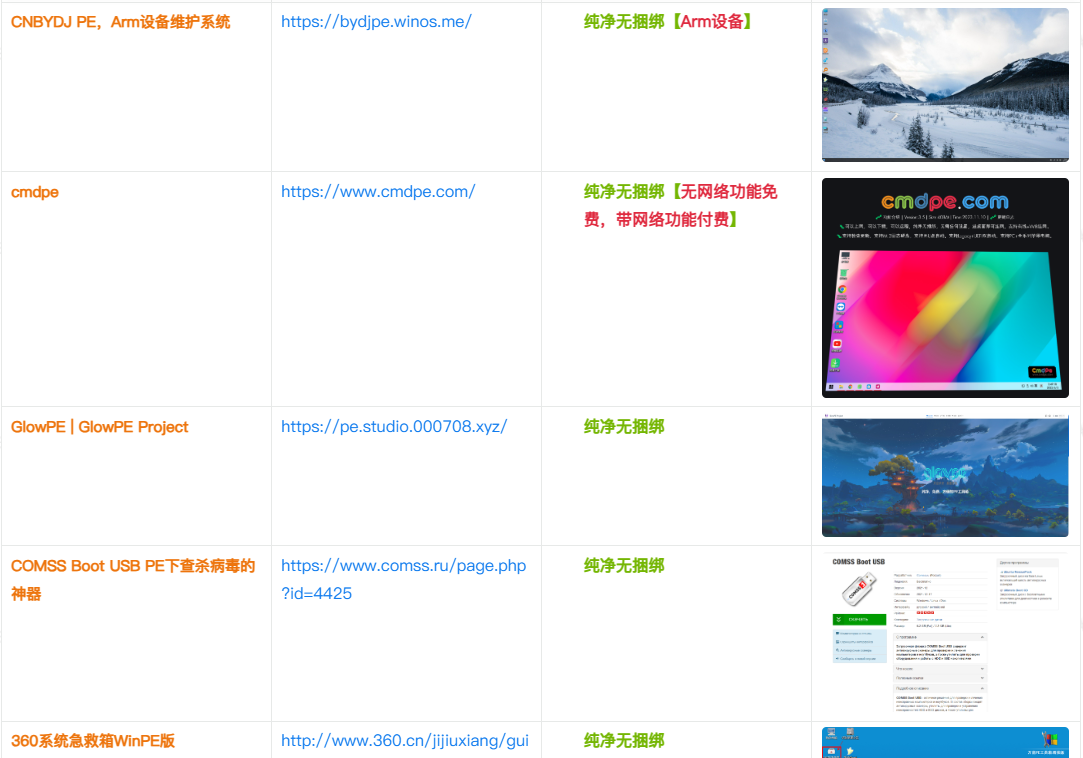Open the snowy mountain desktop thumbnail
This screenshot has width=1083, height=758.
click(x=945, y=85)
